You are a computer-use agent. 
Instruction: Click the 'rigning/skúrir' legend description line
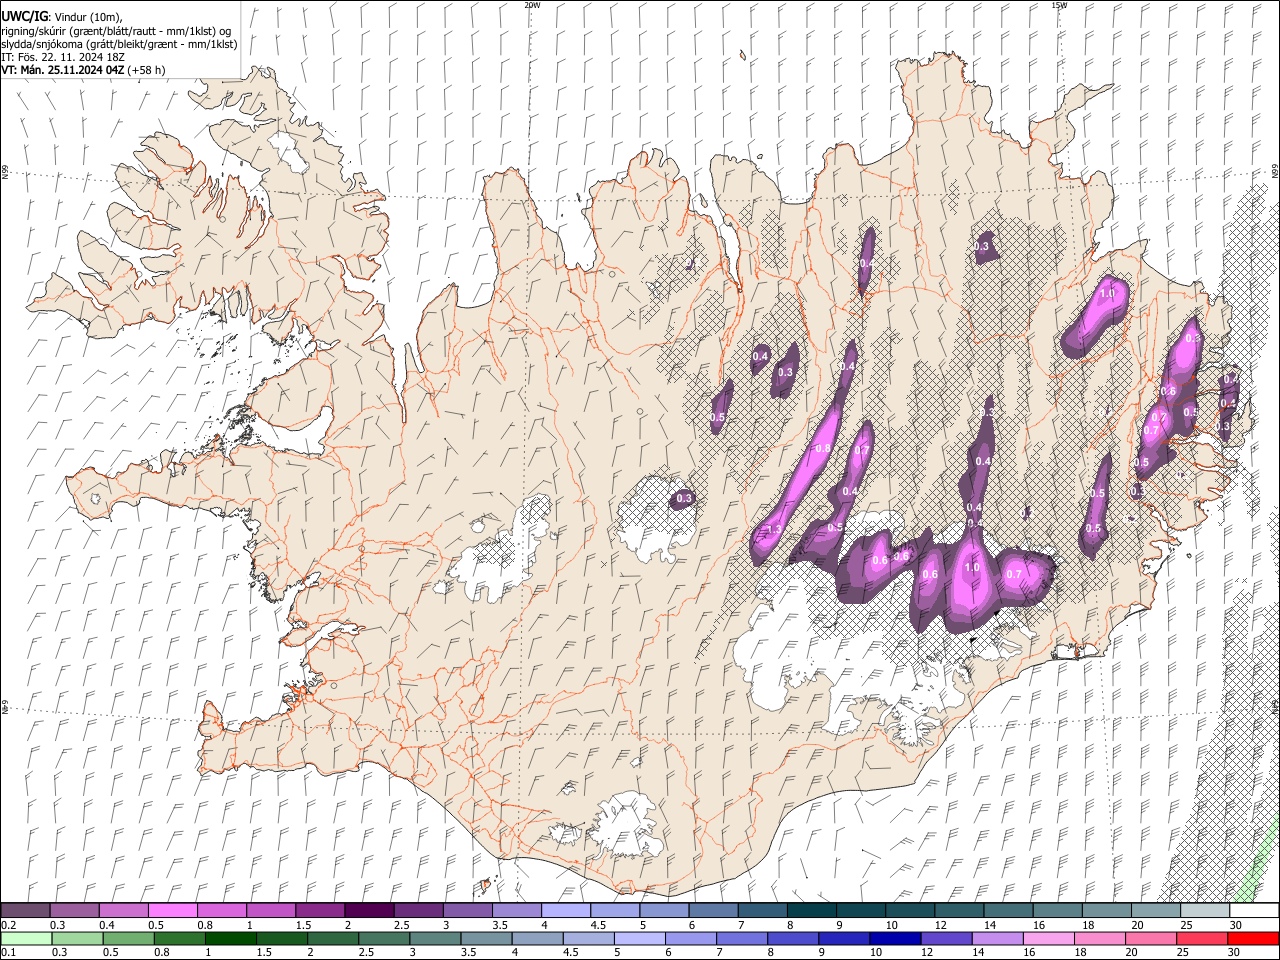[117, 31]
